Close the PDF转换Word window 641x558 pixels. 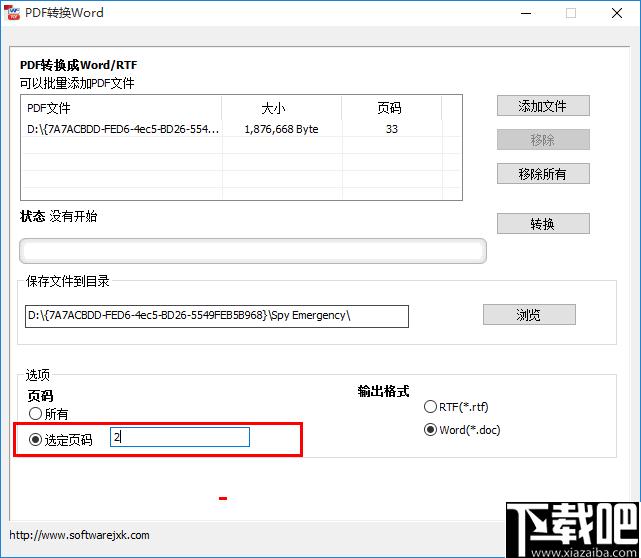[617, 13]
